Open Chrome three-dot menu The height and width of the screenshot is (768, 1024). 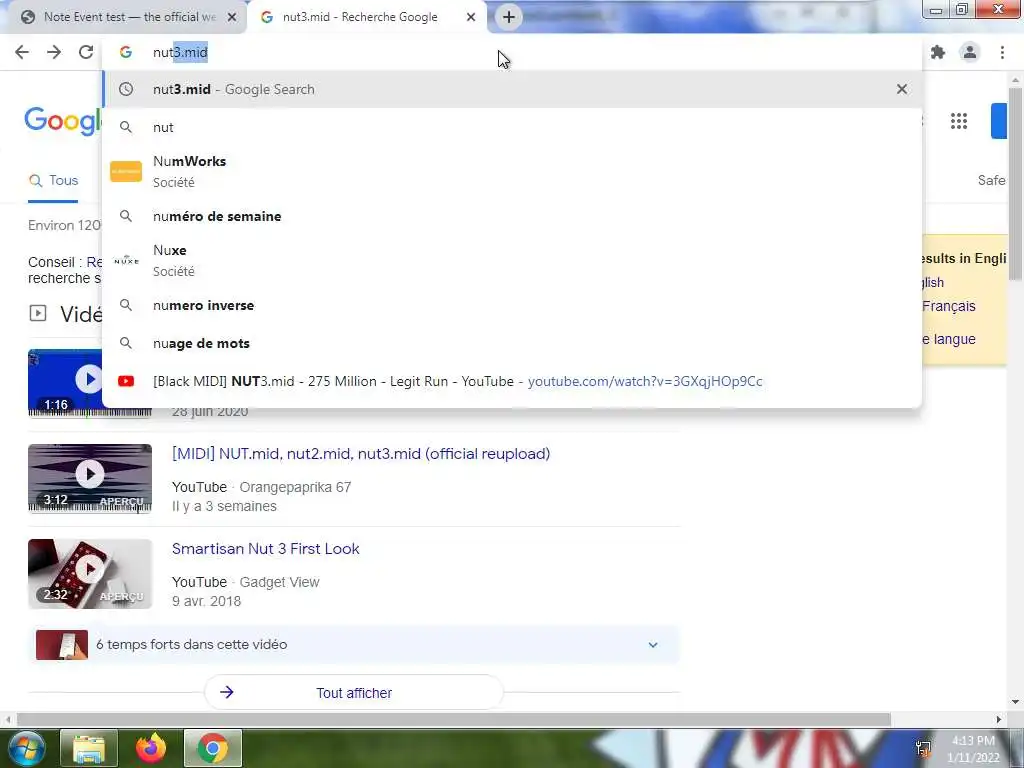(x=1002, y=52)
